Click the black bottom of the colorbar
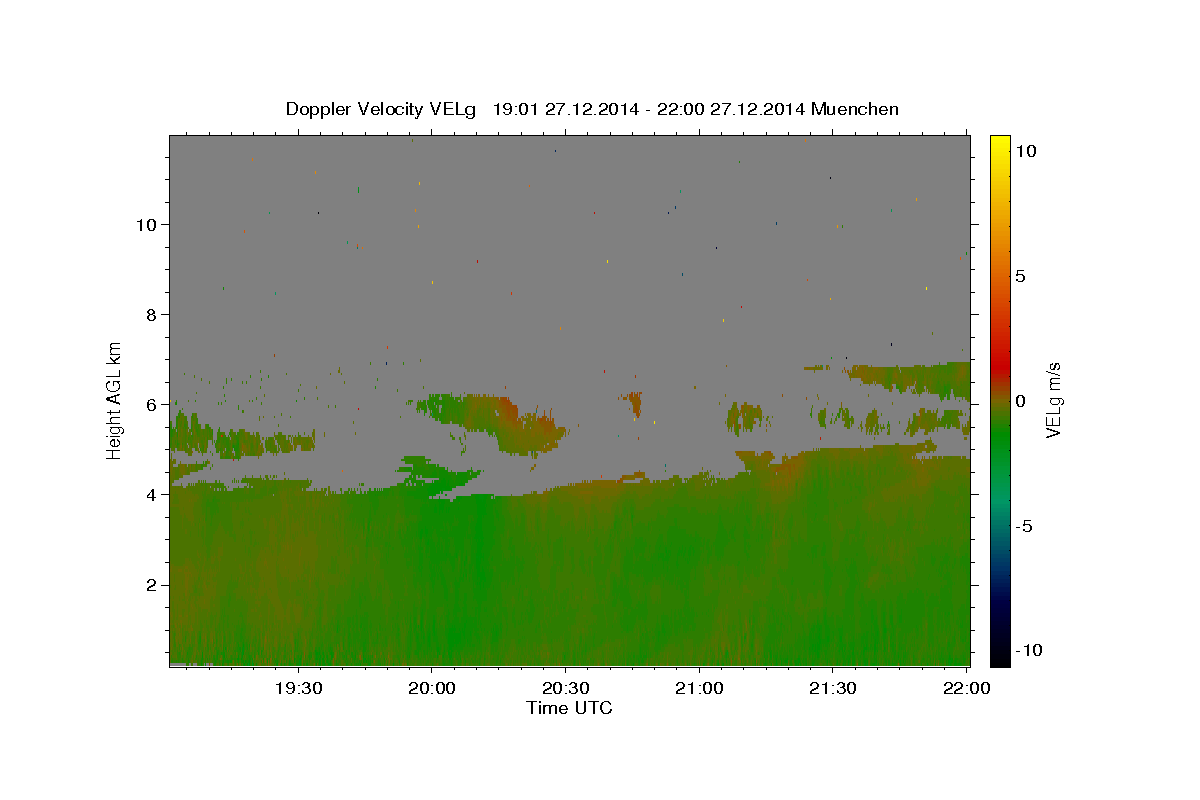1200x800 pixels. (x=1000, y=655)
